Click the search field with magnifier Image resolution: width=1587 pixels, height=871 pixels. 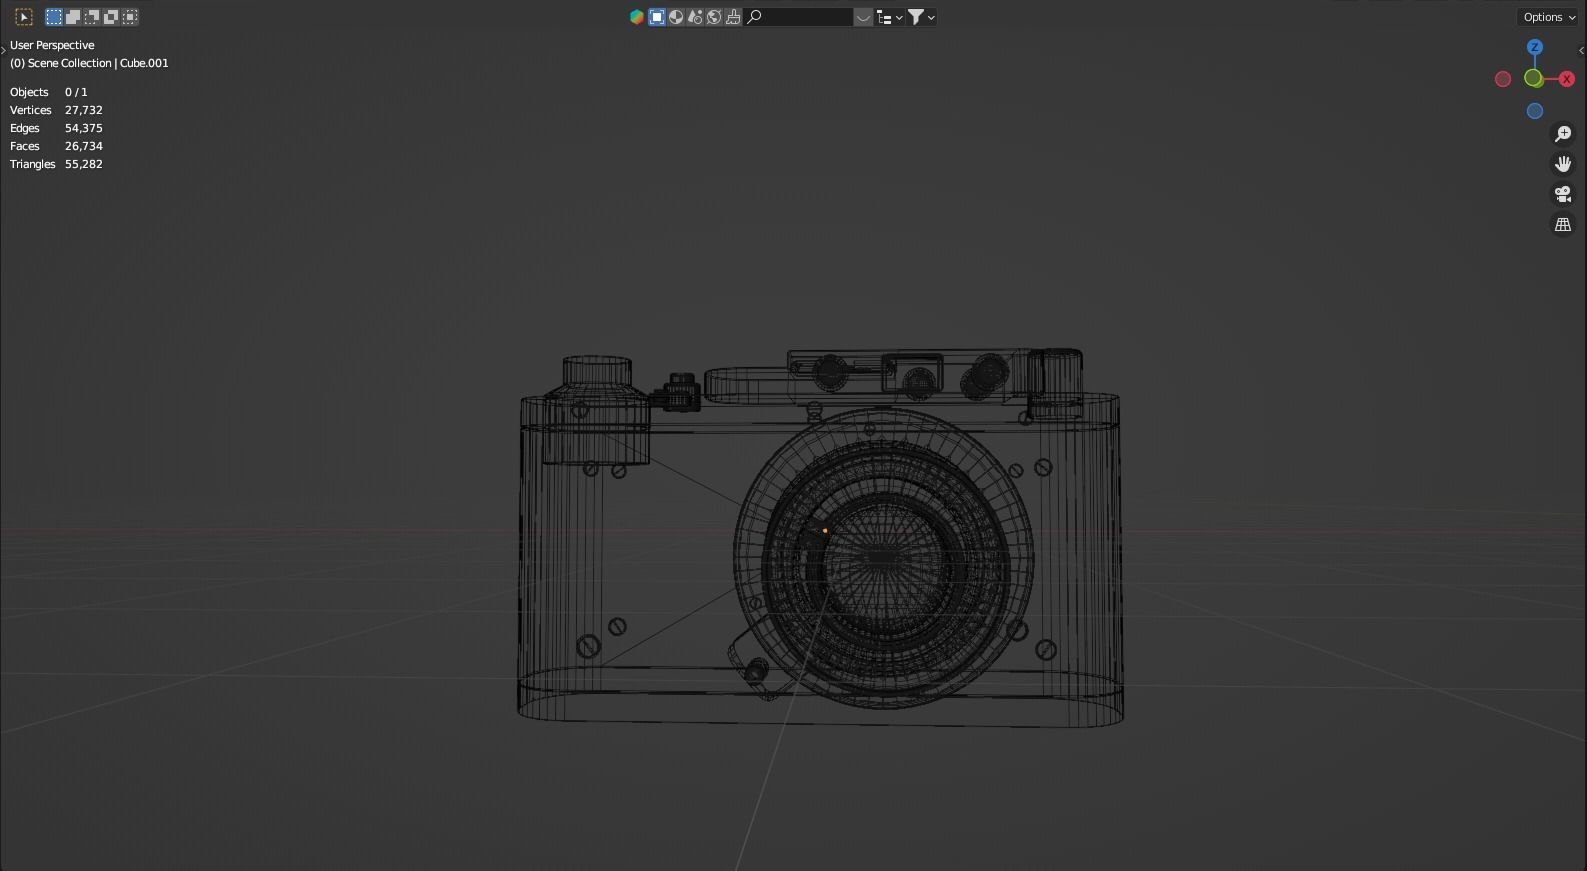[x=799, y=17]
